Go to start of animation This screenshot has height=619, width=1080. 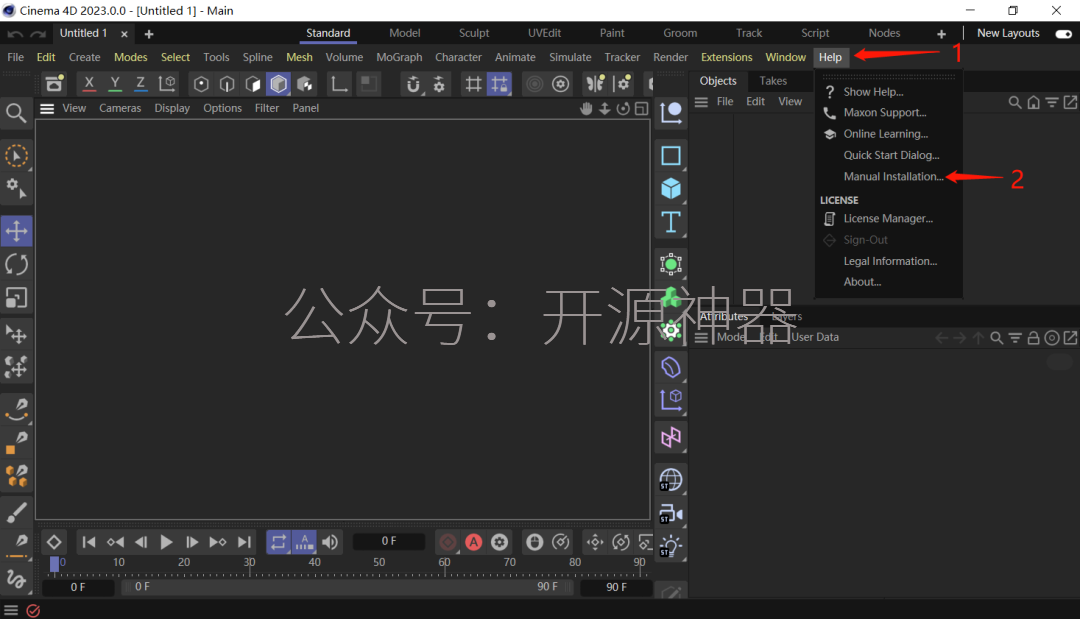89,542
